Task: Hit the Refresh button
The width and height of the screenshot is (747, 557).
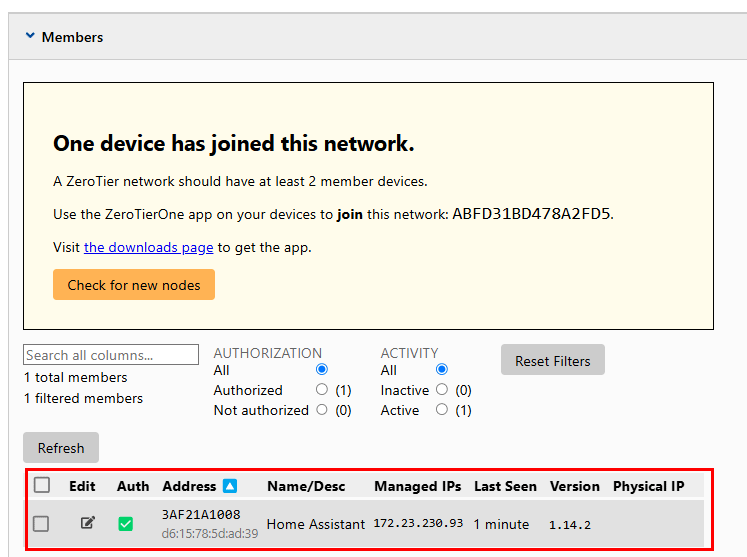Action: [x=61, y=448]
